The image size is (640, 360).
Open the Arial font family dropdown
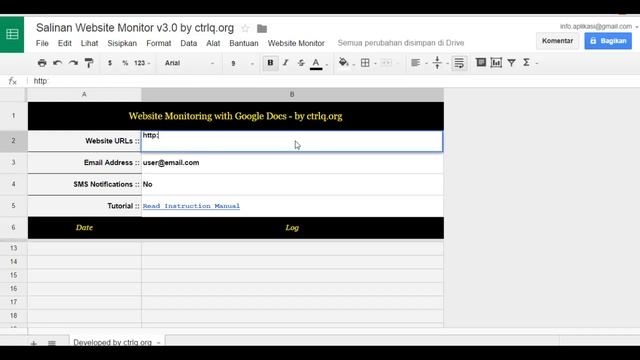[x=189, y=63]
